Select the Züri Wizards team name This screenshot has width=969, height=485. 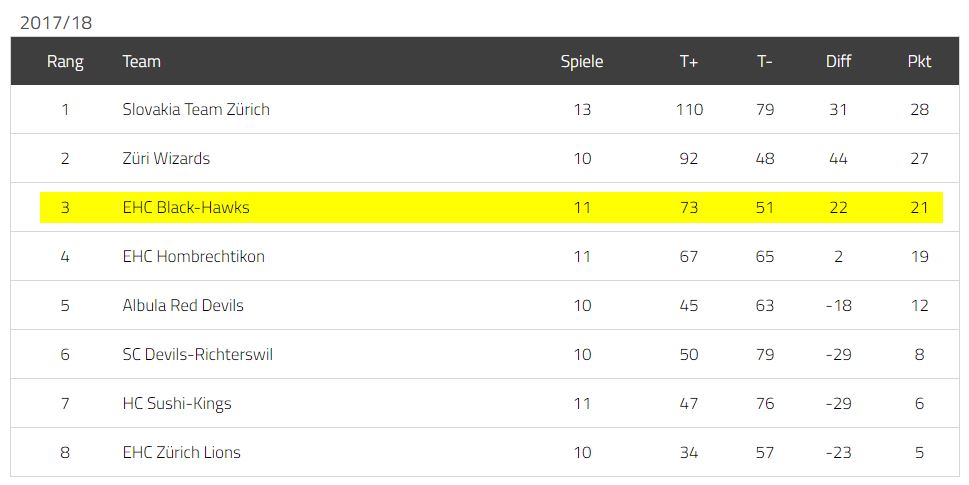pyautogui.click(x=166, y=158)
